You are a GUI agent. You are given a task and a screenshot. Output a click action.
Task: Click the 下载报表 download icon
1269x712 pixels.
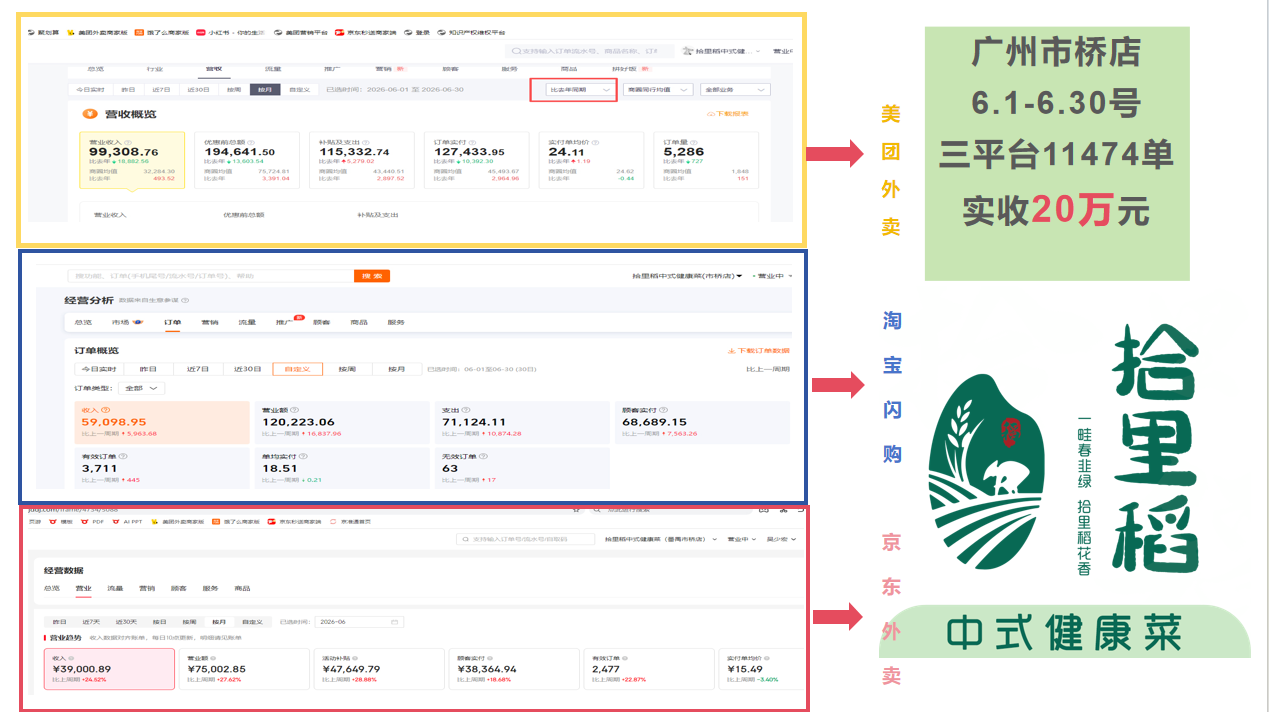(709, 113)
